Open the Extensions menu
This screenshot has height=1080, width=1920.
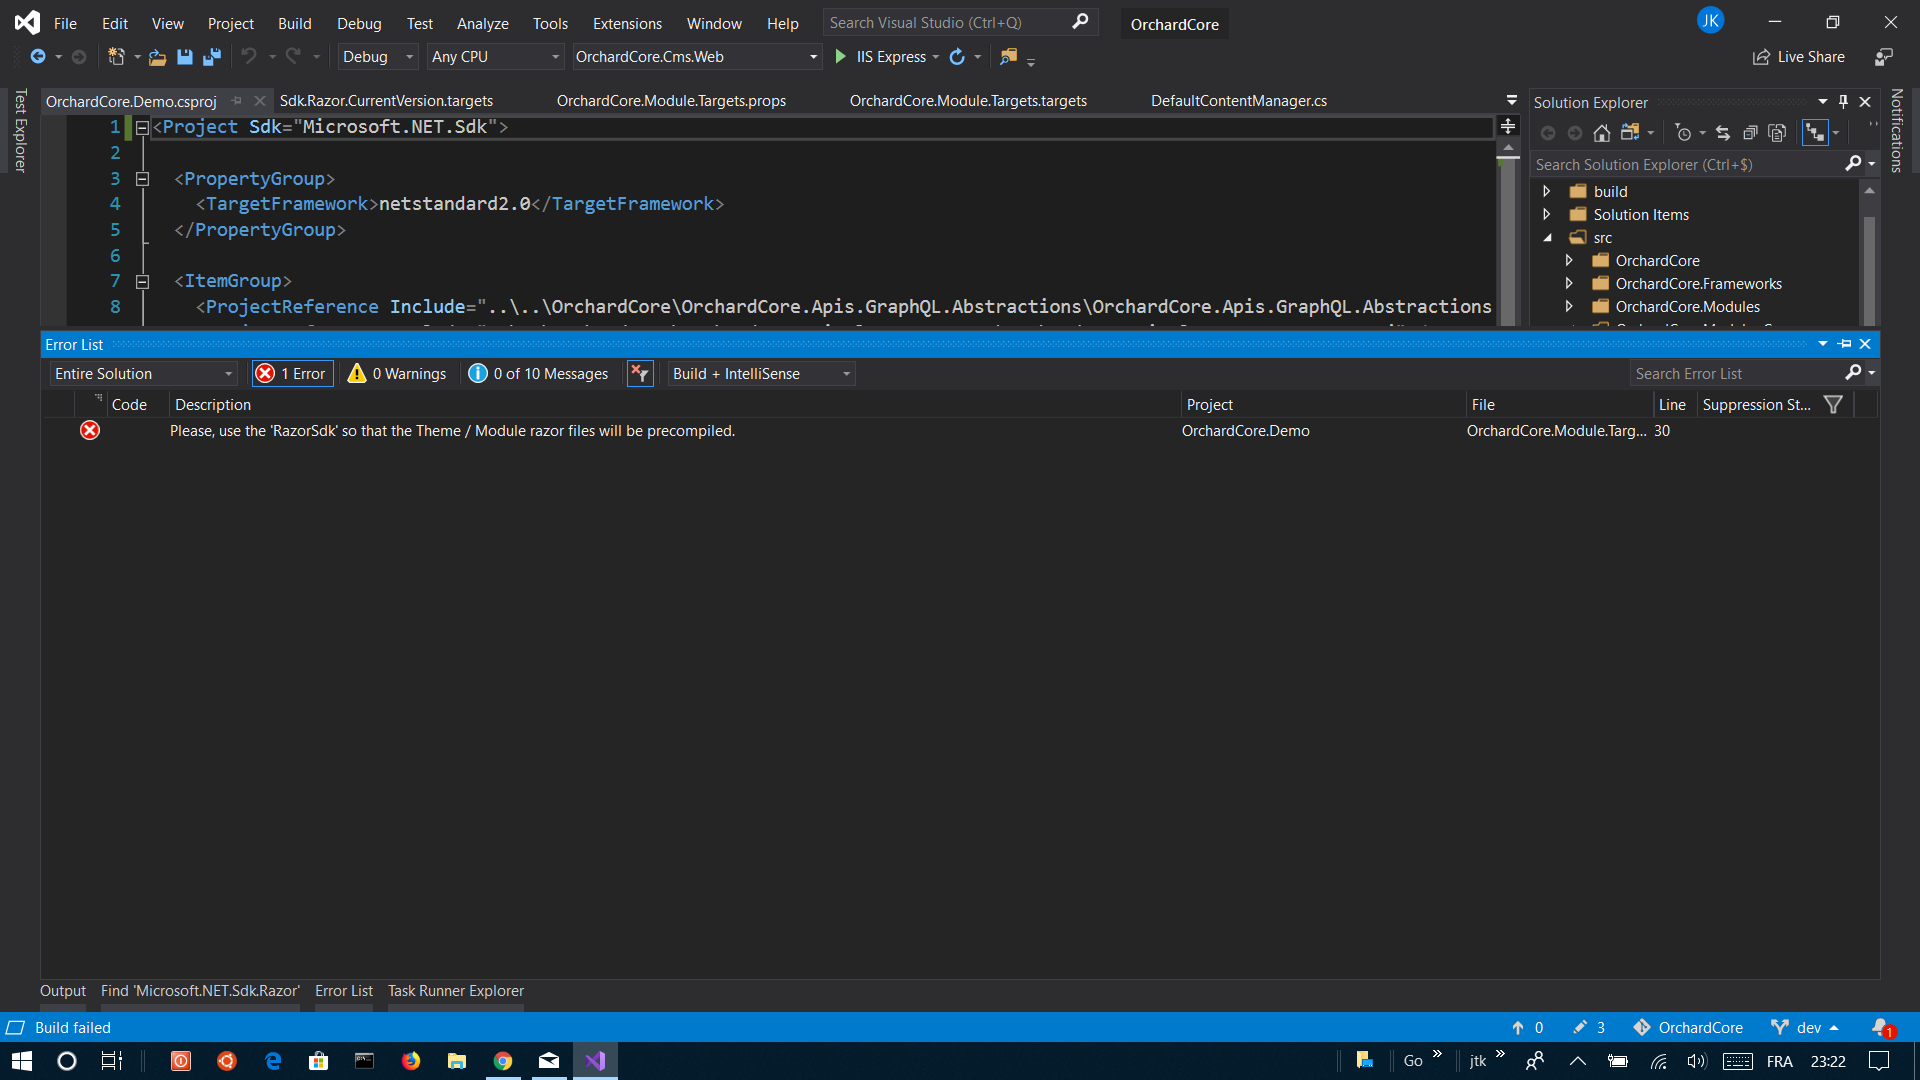[627, 23]
